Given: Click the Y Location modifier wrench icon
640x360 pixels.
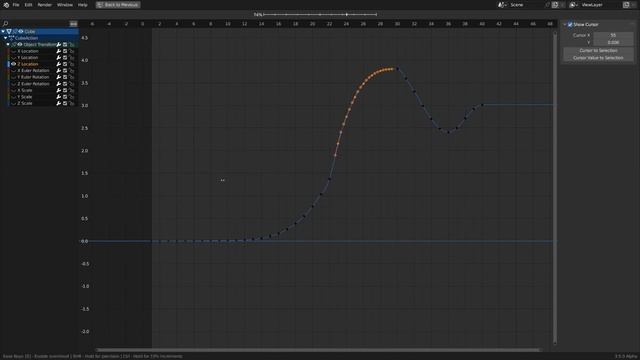Looking at the screenshot, I should tap(58, 58).
